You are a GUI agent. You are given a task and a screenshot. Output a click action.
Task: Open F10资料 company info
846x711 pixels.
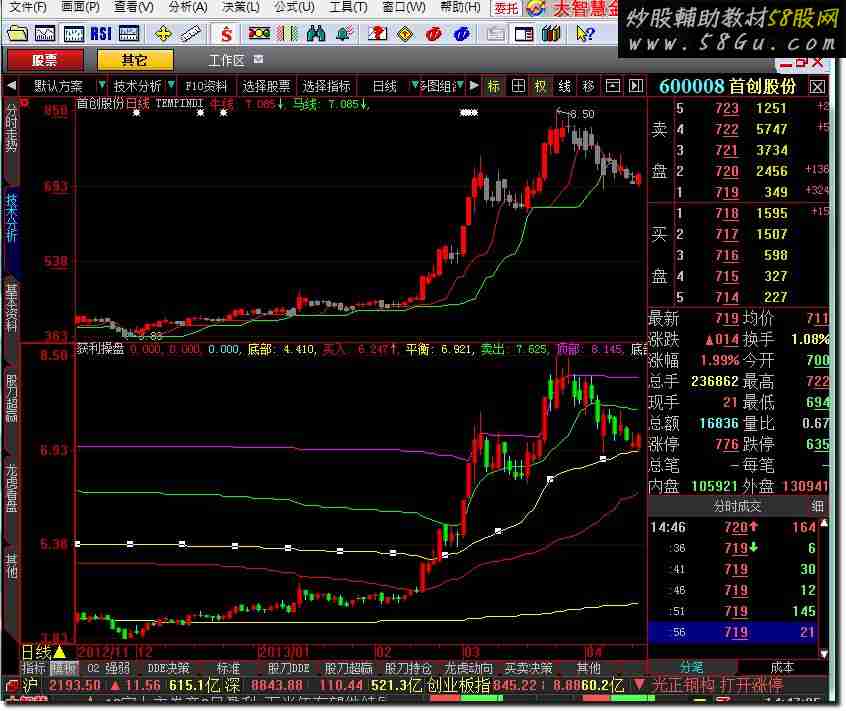tap(206, 86)
